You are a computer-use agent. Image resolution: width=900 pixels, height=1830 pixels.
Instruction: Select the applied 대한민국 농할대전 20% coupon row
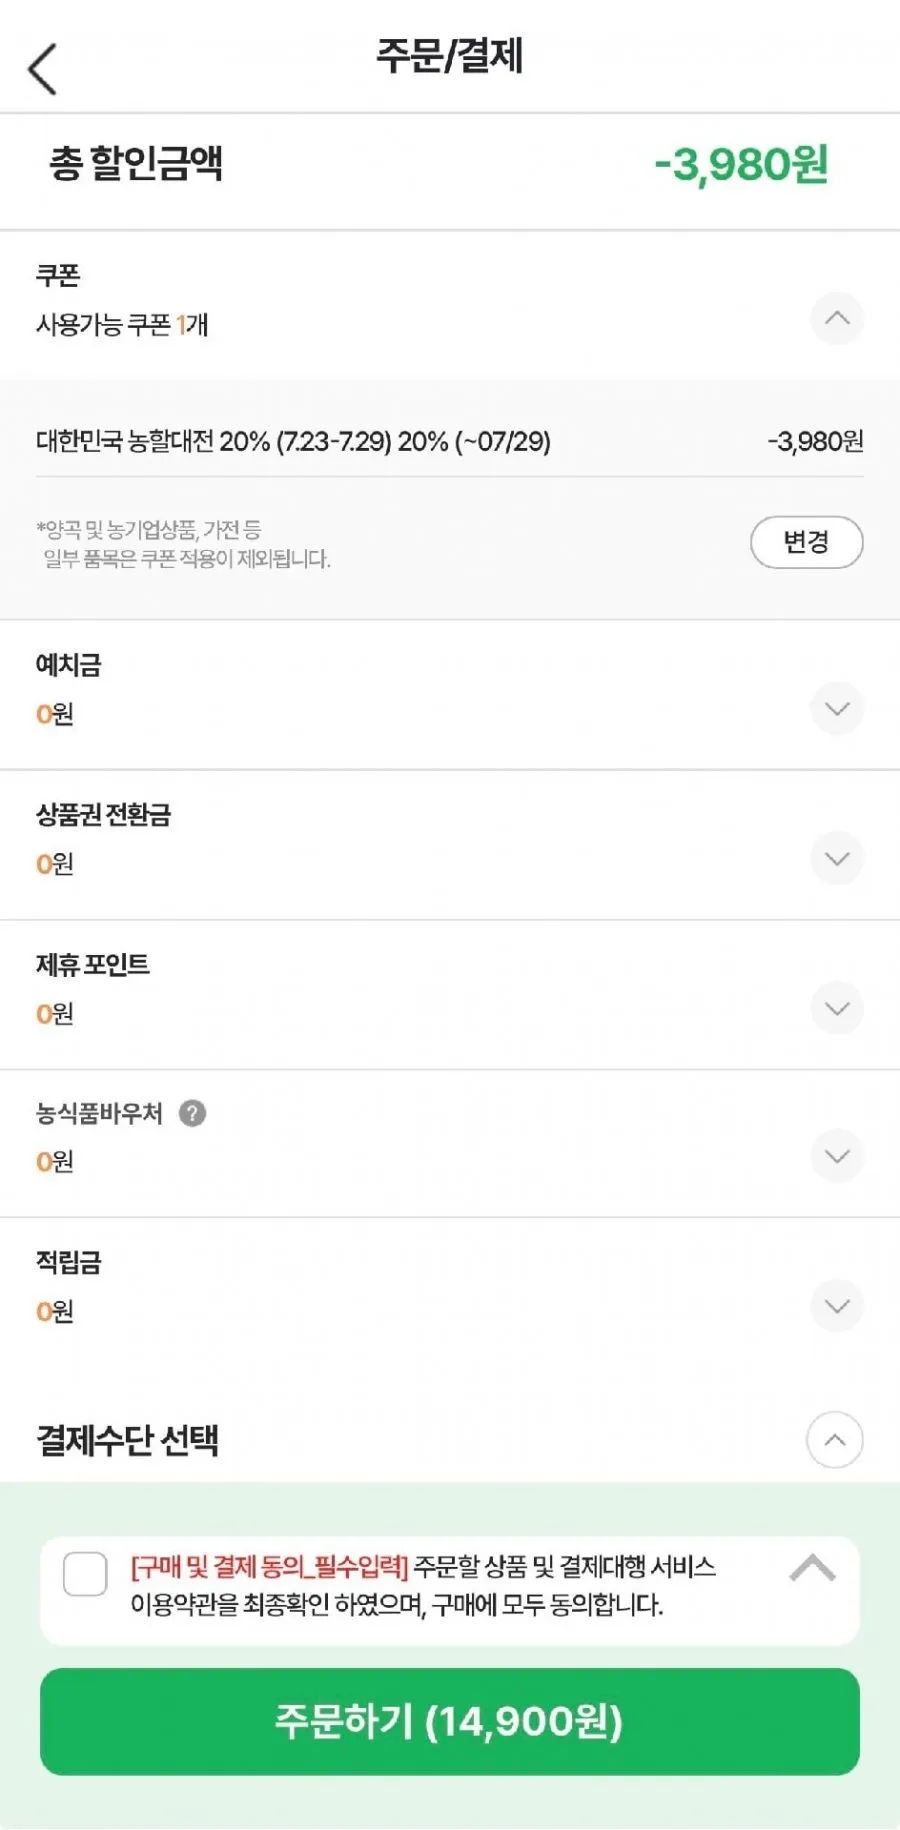tap(450, 441)
